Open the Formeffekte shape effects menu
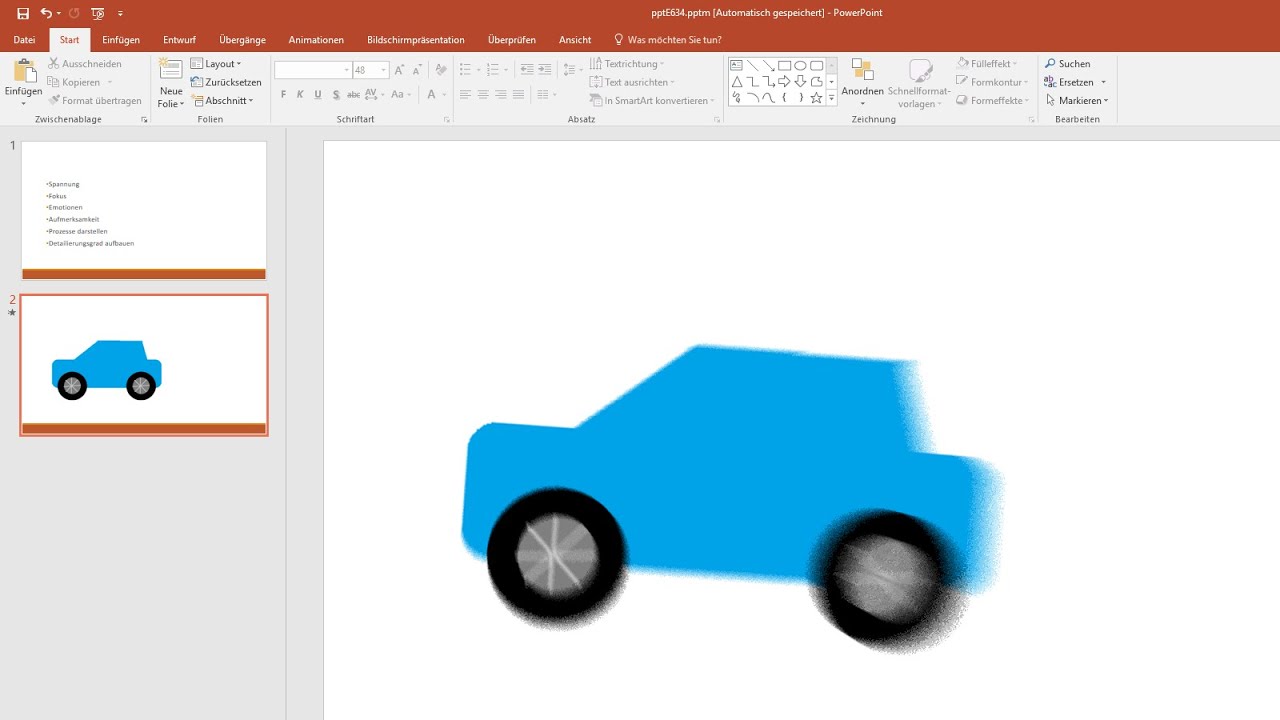Viewport: 1280px width, 720px height. pyautogui.click(x=992, y=100)
